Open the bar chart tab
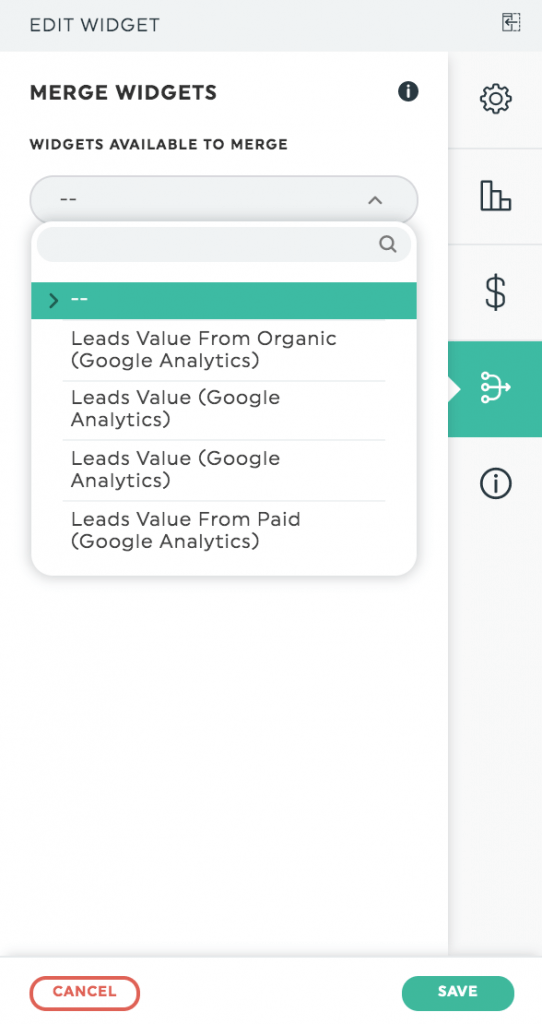The width and height of the screenshot is (542, 1024). [x=496, y=196]
